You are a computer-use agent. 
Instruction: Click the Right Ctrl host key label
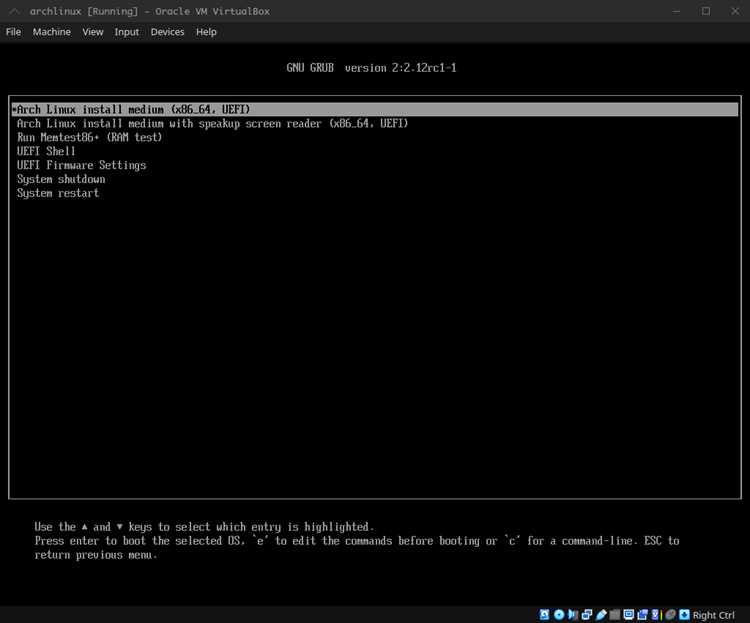point(714,615)
